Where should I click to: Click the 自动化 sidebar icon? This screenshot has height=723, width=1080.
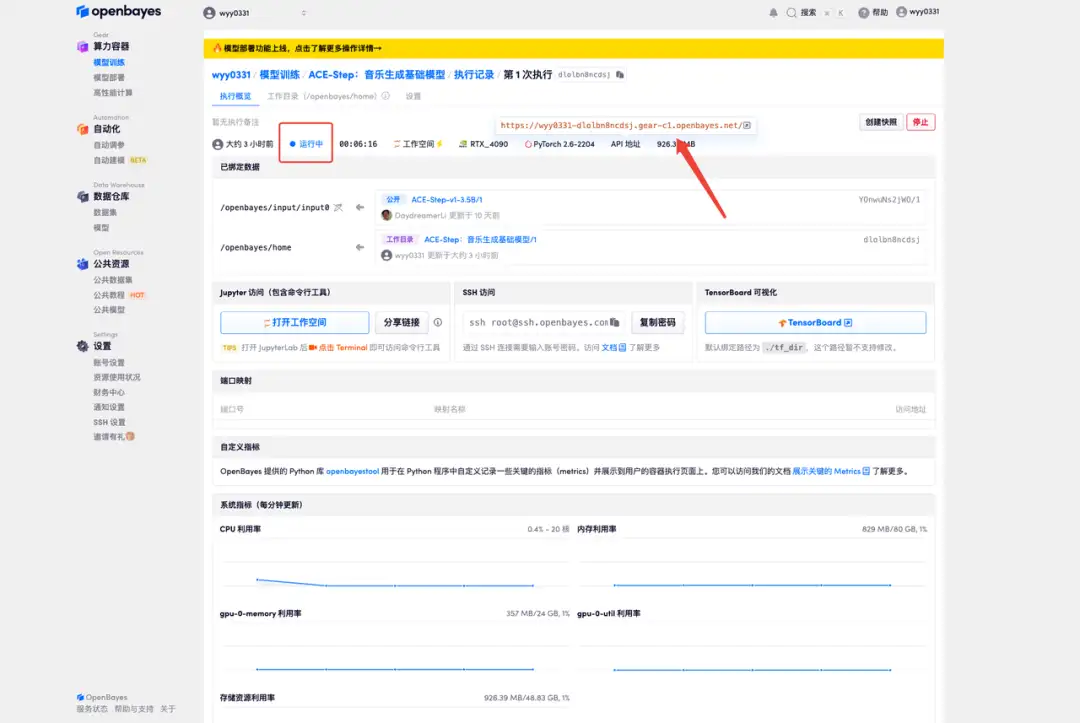[x=83, y=129]
